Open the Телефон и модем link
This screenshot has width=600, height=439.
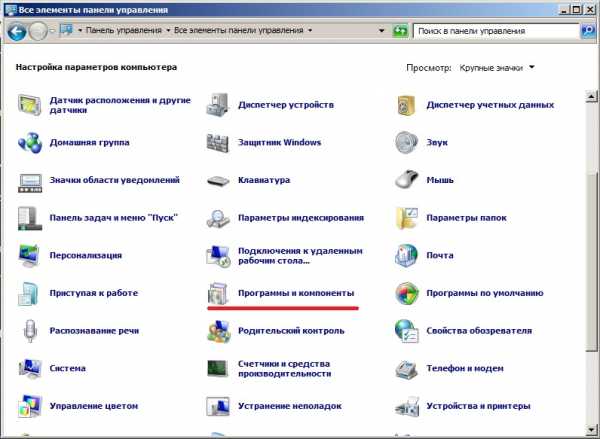point(465,368)
